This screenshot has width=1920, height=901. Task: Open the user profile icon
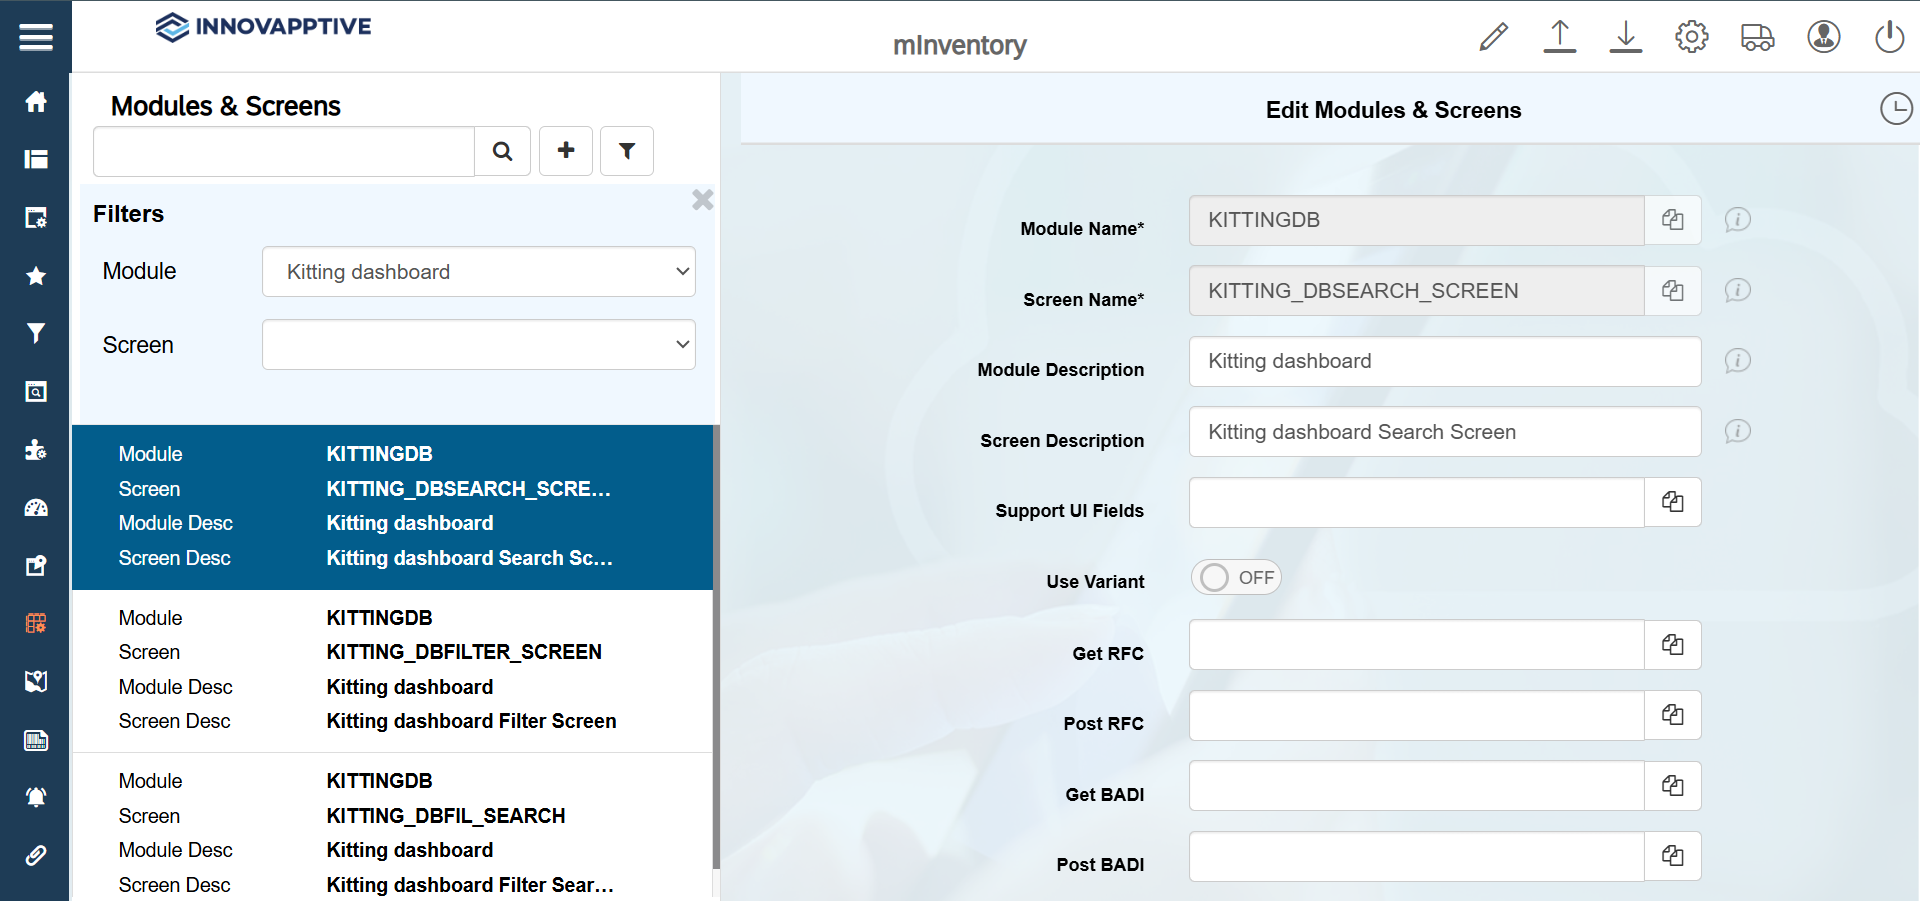point(1824,37)
